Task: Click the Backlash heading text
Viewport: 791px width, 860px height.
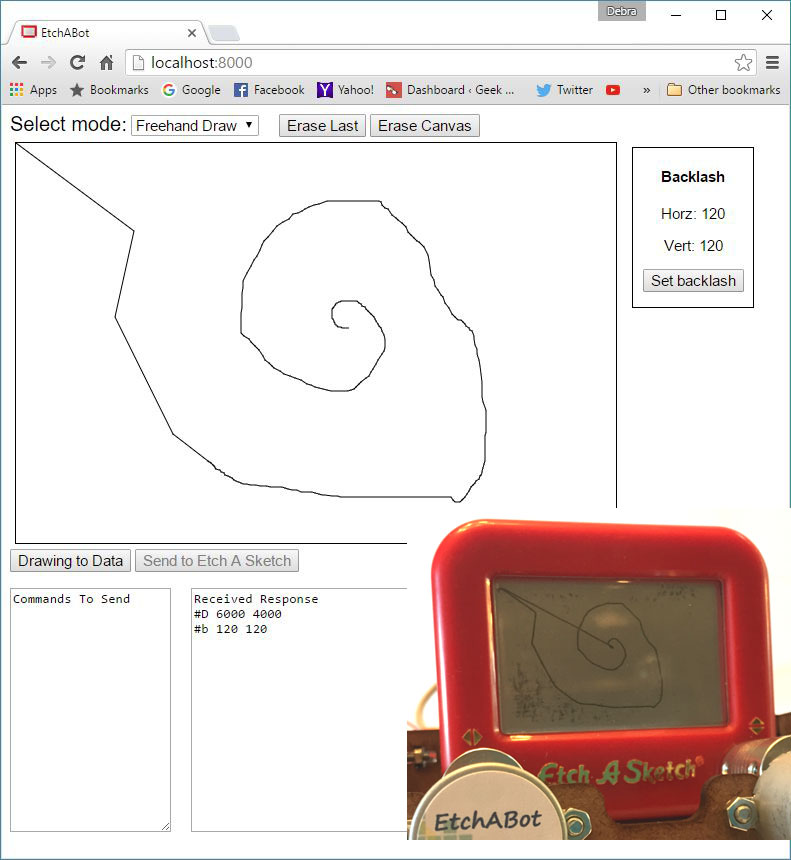Action: click(x=693, y=177)
